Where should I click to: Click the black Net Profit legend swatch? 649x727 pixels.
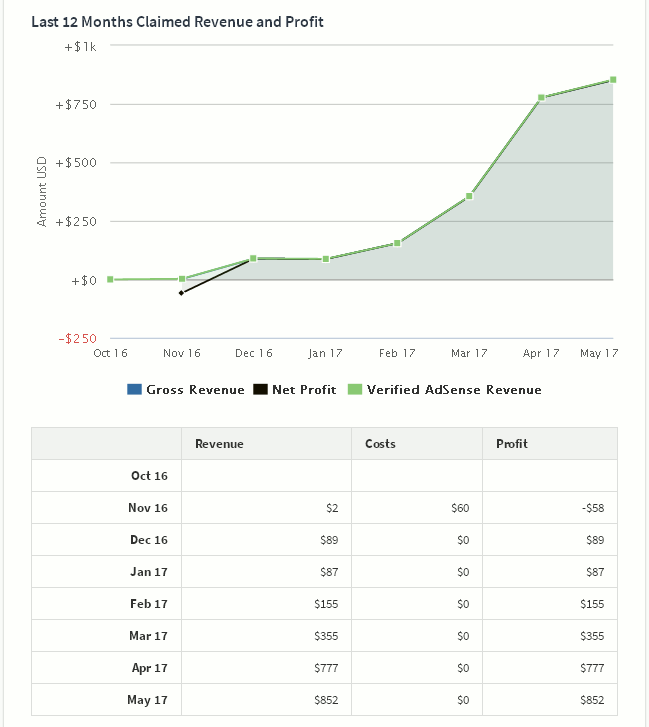pos(260,389)
